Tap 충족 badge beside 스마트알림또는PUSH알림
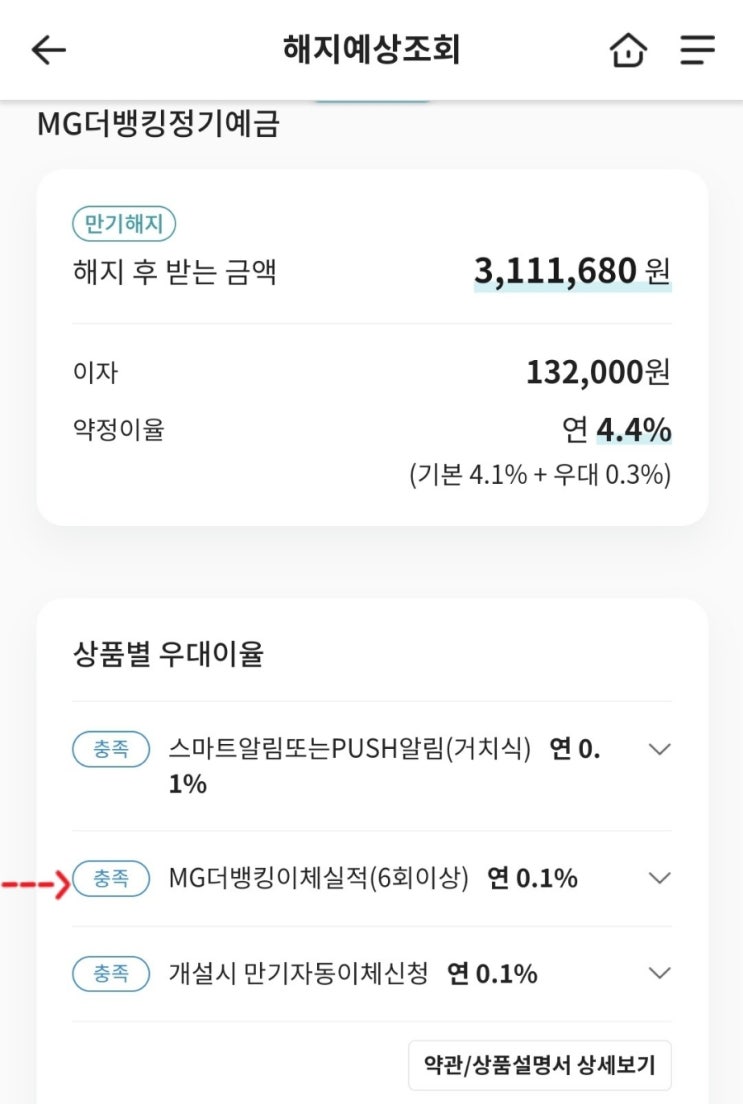 coord(111,749)
